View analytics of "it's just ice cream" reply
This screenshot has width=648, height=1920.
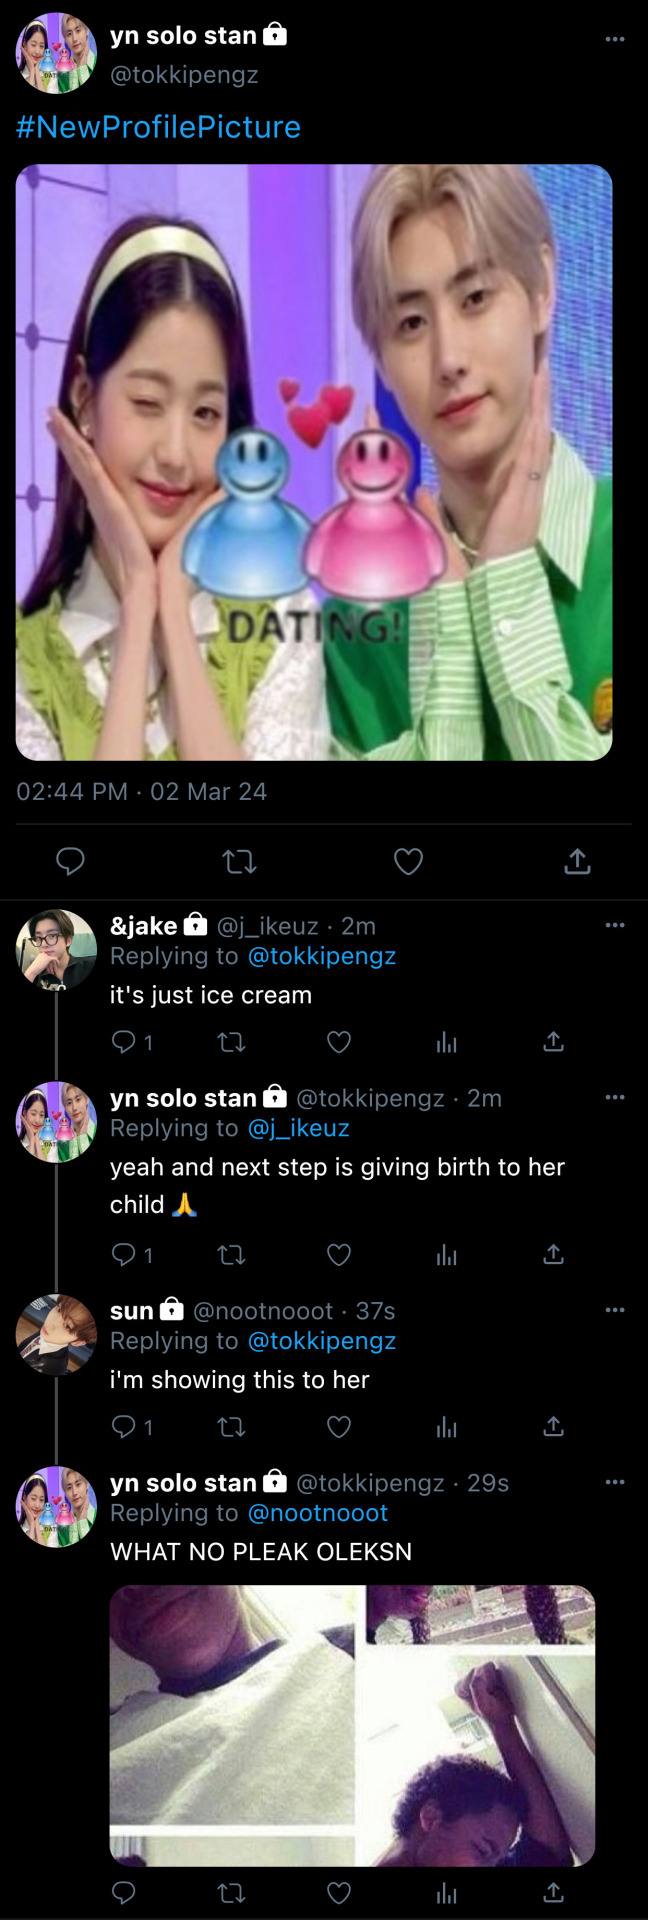(x=446, y=1042)
